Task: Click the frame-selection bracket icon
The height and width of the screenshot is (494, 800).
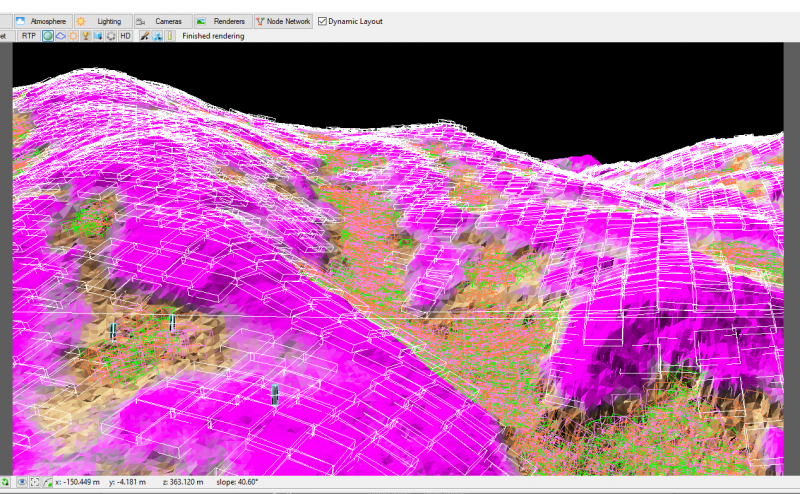Action: point(35,482)
